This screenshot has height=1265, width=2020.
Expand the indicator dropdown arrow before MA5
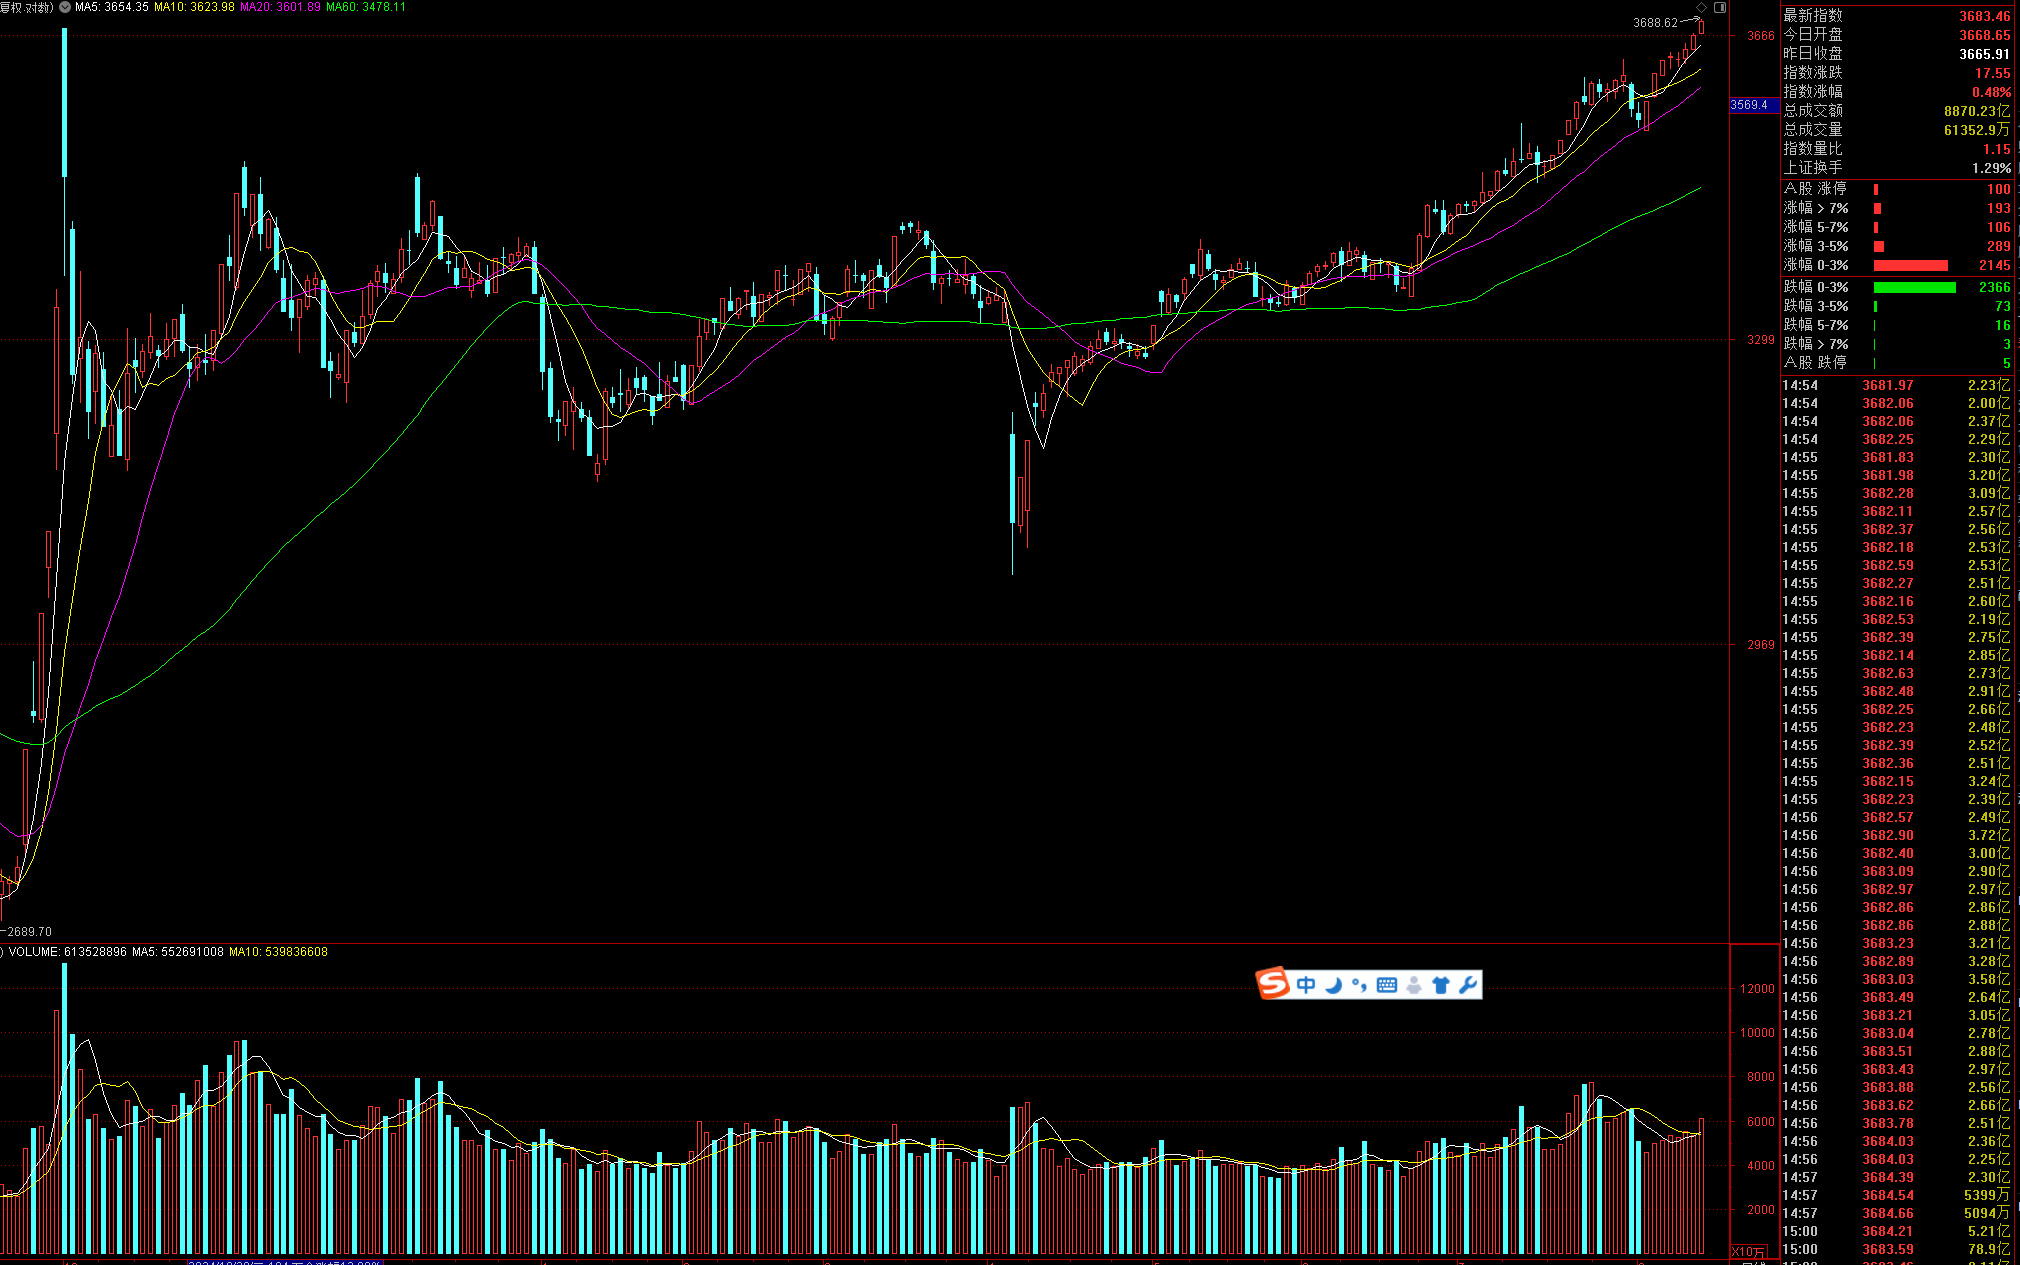pyautogui.click(x=65, y=7)
